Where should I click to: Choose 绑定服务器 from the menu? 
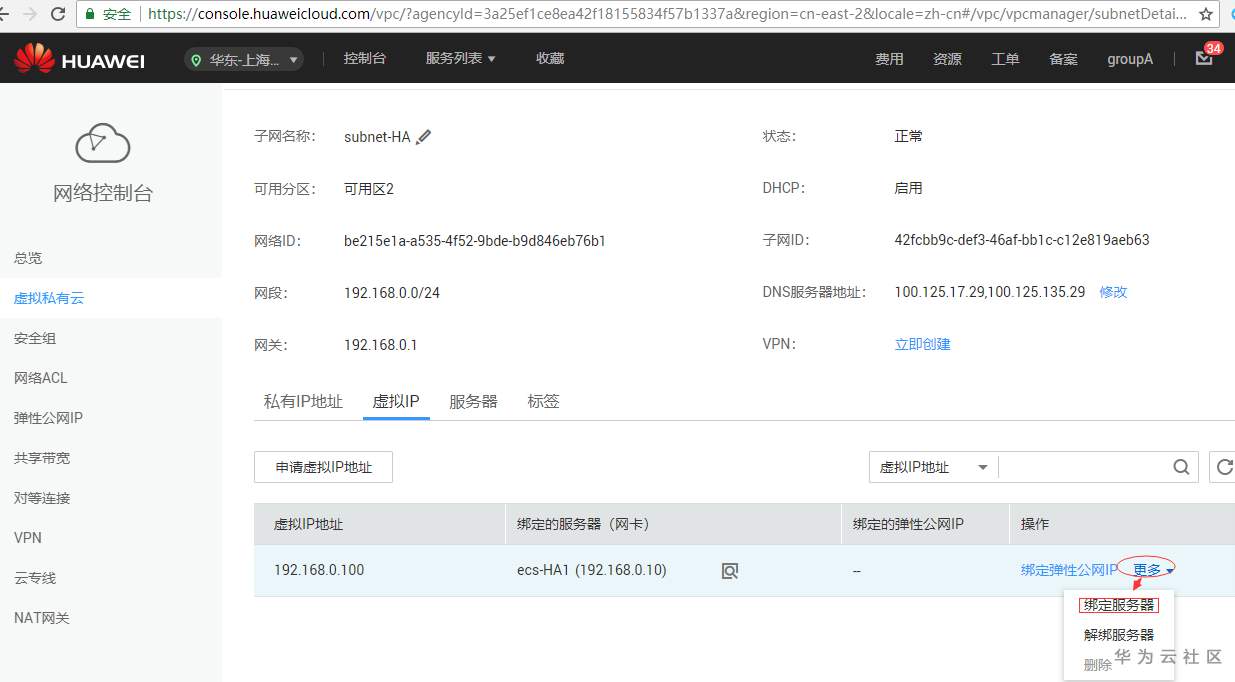point(1119,605)
